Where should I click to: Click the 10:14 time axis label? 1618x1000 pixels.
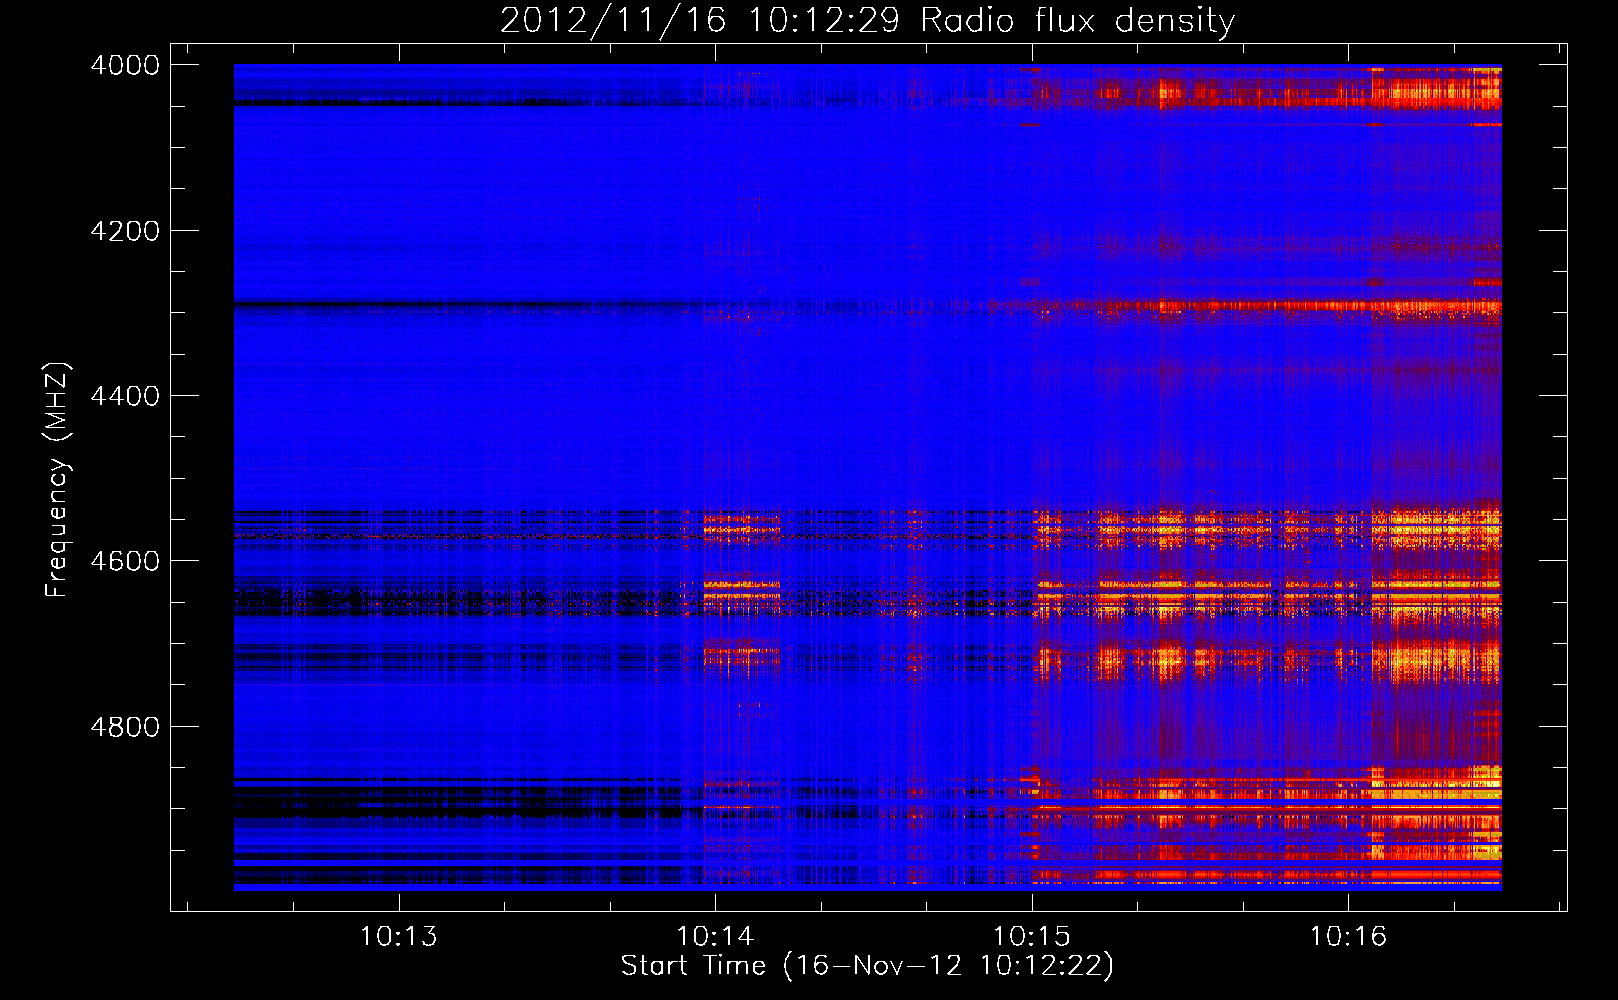(715, 936)
